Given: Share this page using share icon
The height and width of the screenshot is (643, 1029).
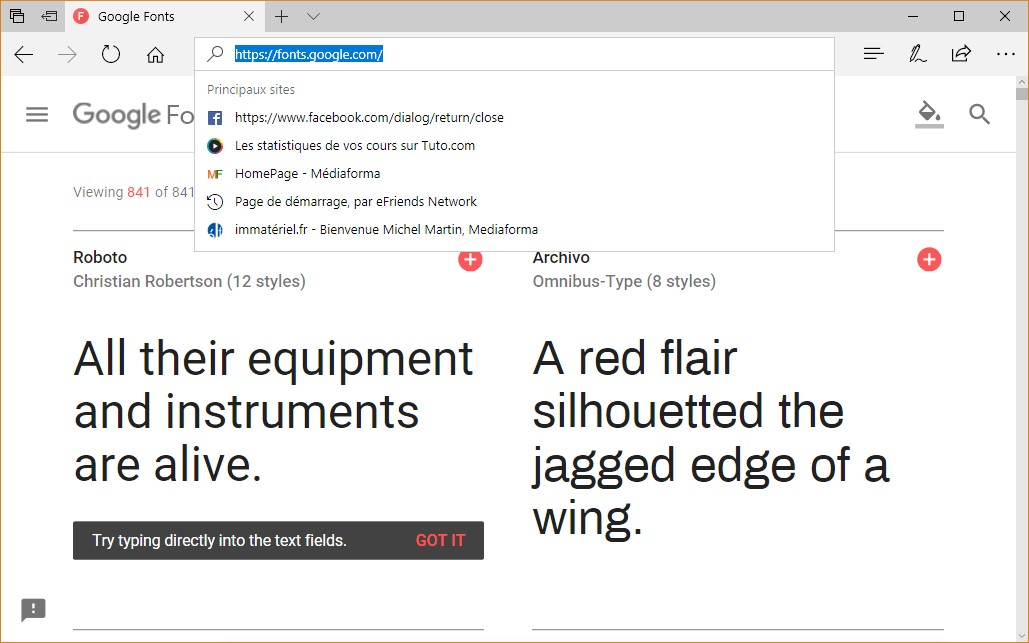Looking at the screenshot, I should (961, 54).
